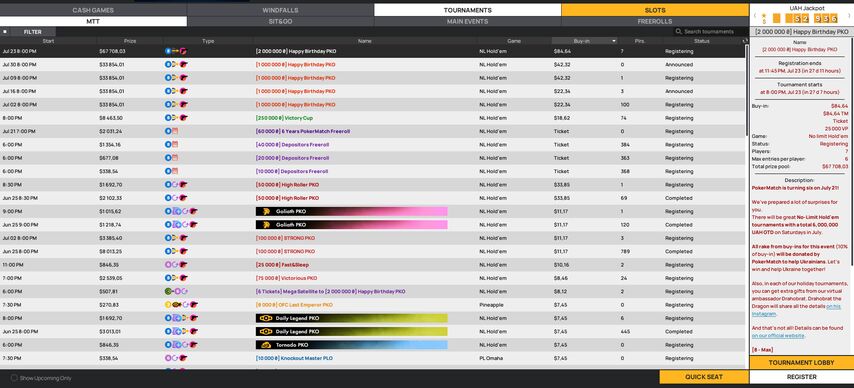Screen dimensions: 854x388
Task: Toggle the Show Upcoming Only checkbox
Action: (x=14, y=378)
